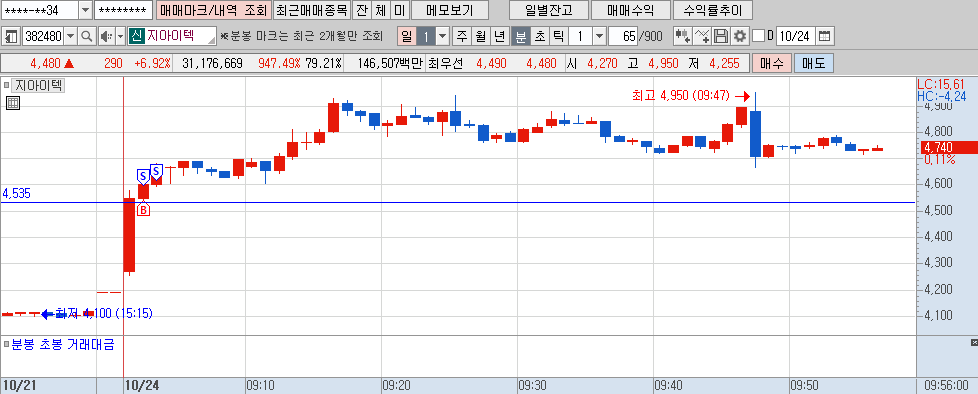The width and height of the screenshot is (978, 394).
Task: Close the 거래대금 sub-panel with the x icon
Action: pos(974,343)
